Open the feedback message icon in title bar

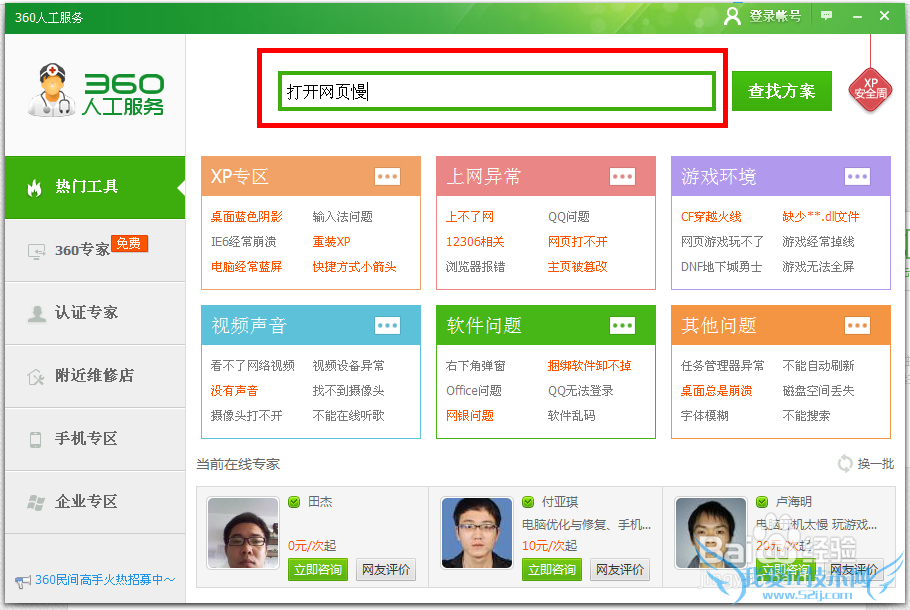[x=826, y=16]
